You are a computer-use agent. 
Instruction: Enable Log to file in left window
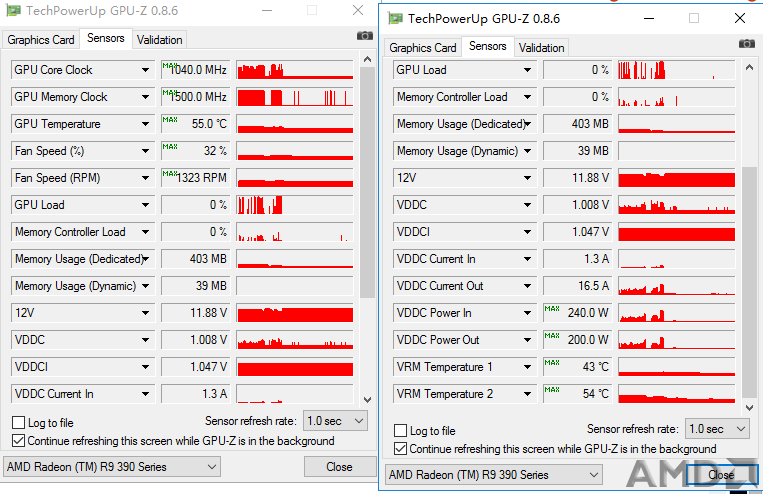(x=18, y=422)
